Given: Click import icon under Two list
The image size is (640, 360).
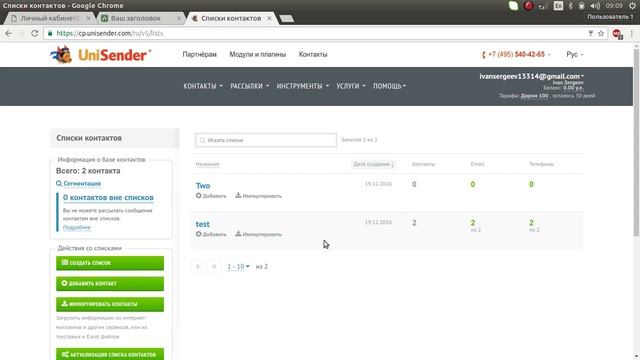Looking at the screenshot, I should pyautogui.click(x=238, y=195).
